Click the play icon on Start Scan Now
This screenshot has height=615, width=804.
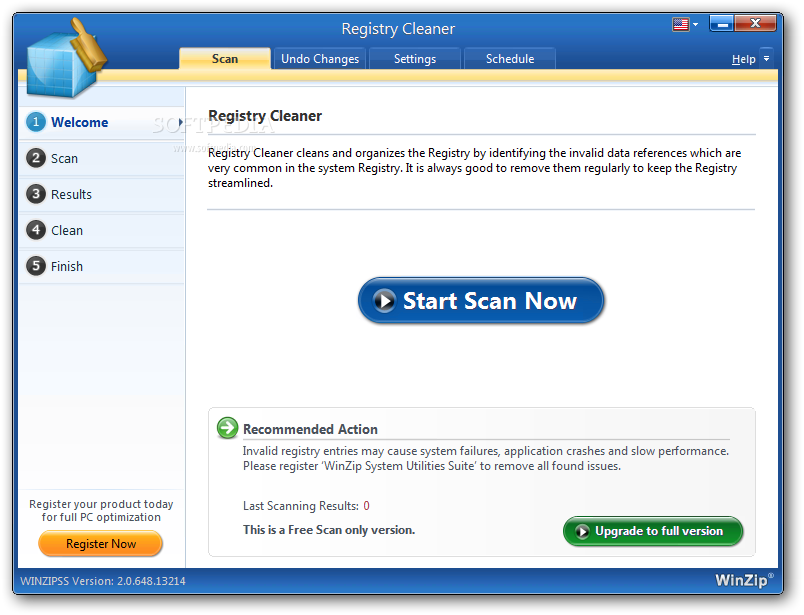click(x=384, y=301)
